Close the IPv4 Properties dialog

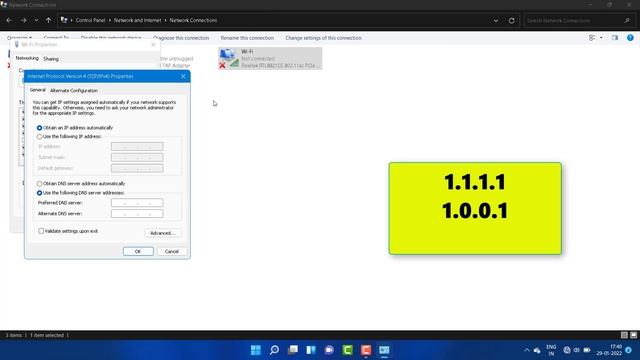[x=183, y=76]
